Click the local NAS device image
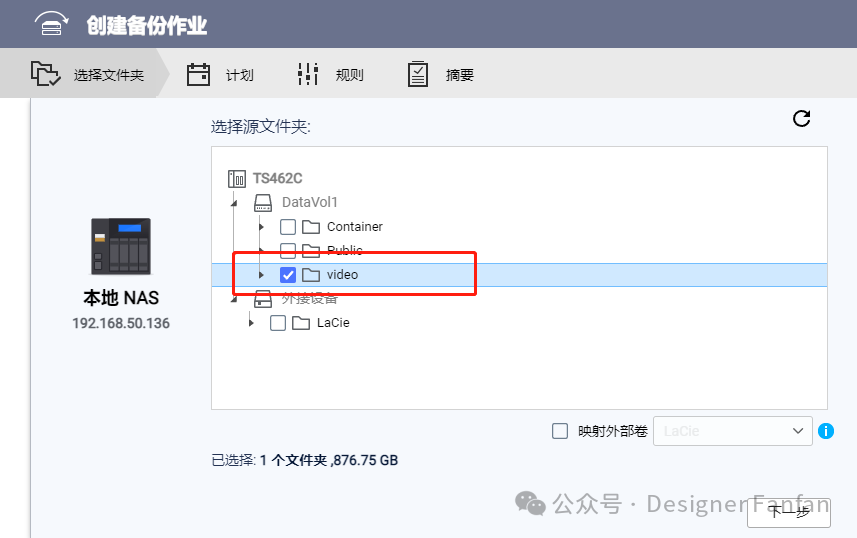 [120, 246]
